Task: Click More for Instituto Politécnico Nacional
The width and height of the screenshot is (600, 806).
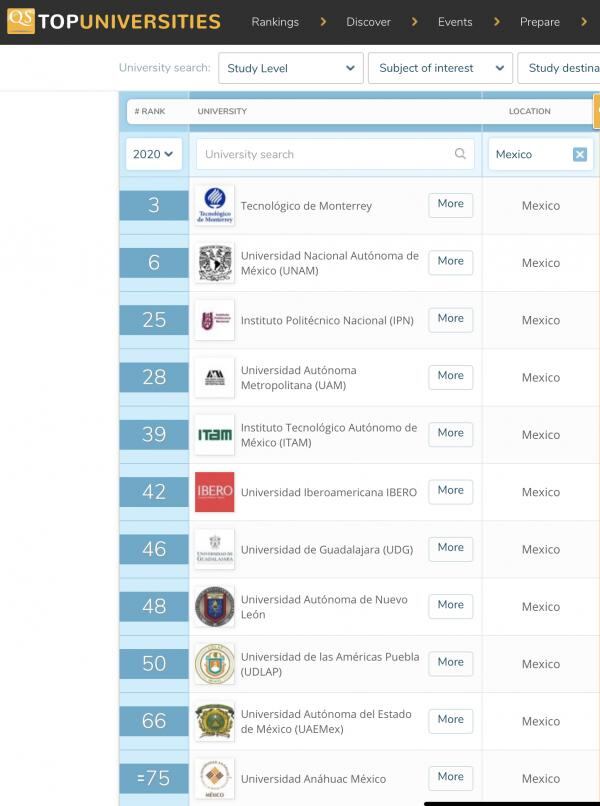Action: point(450,319)
